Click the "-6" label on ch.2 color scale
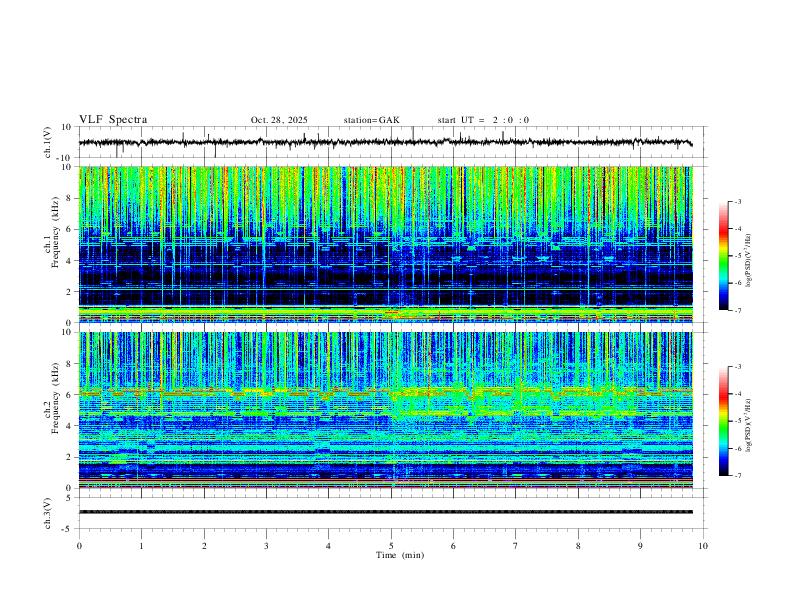This screenshot has width=792, height=612. pos(738,448)
